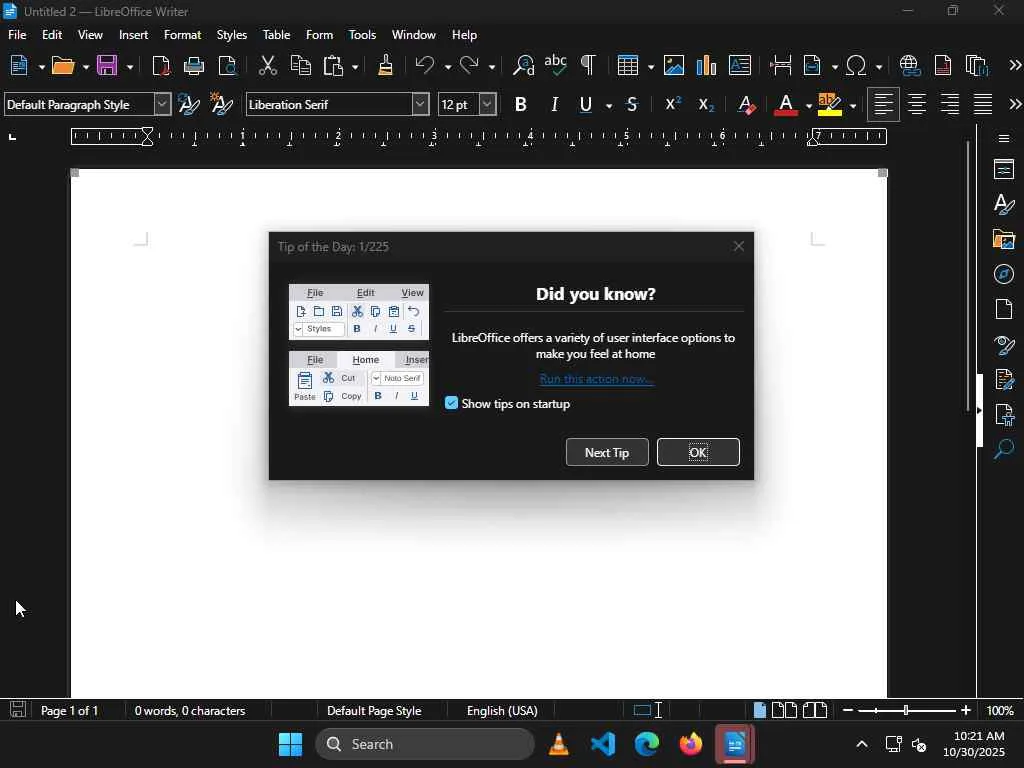Export as PDF icon

(161, 66)
